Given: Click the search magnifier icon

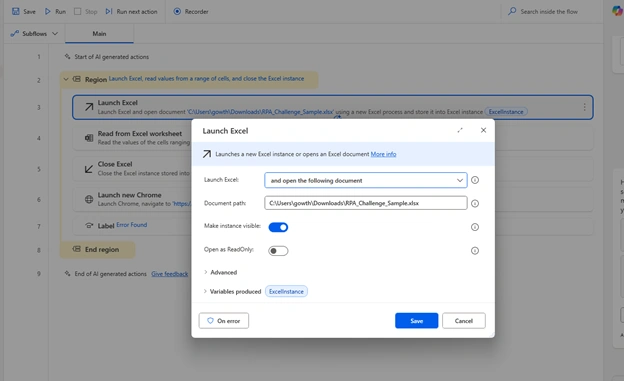Looking at the screenshot, I should click(x=512, y=11).
